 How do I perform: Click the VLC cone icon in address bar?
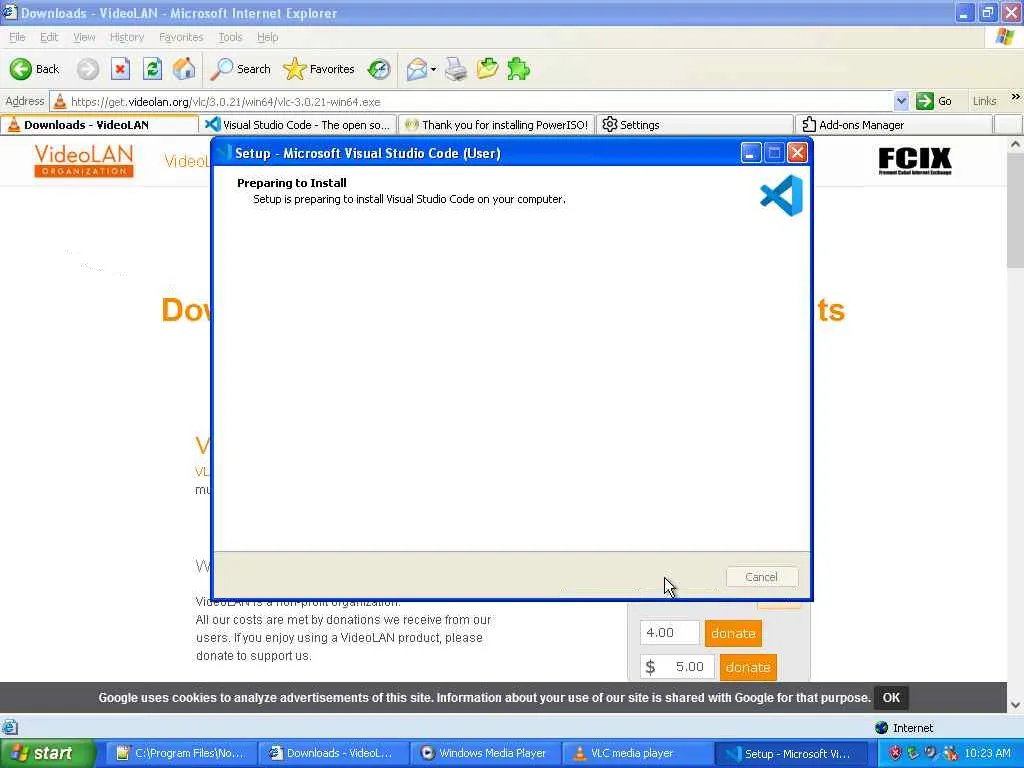[60, 101]
